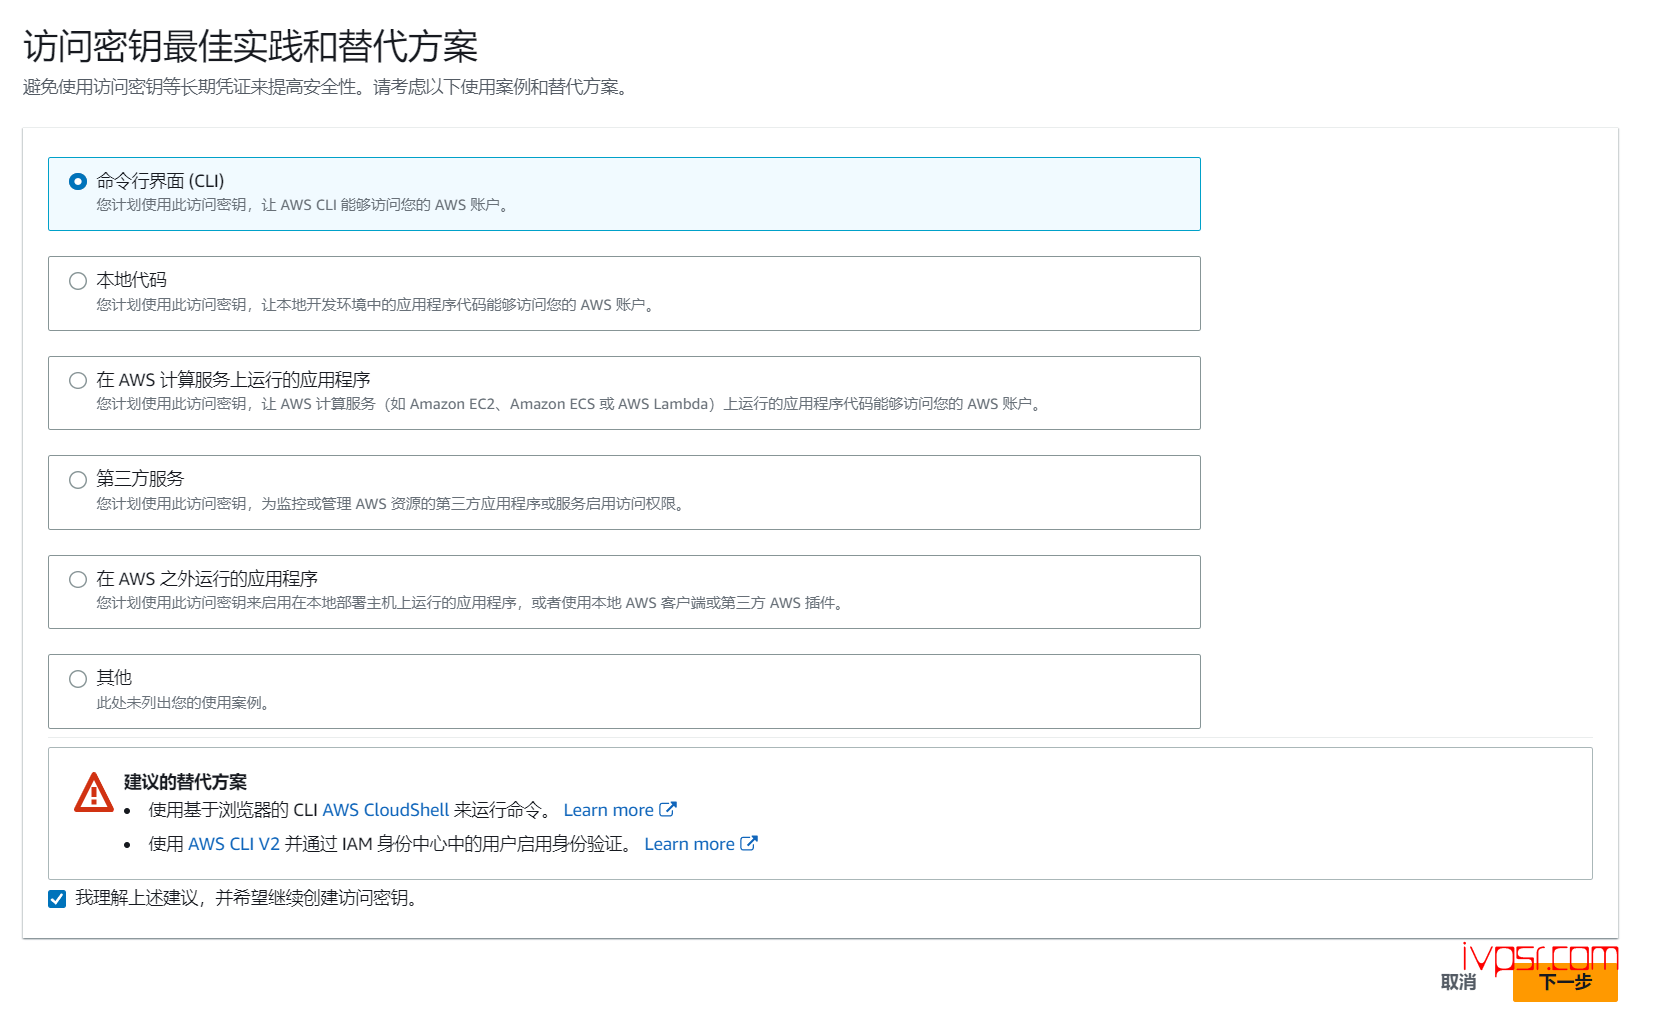Select the 本地代码 radio option
1653x1013 pixels.
(78, 281)
